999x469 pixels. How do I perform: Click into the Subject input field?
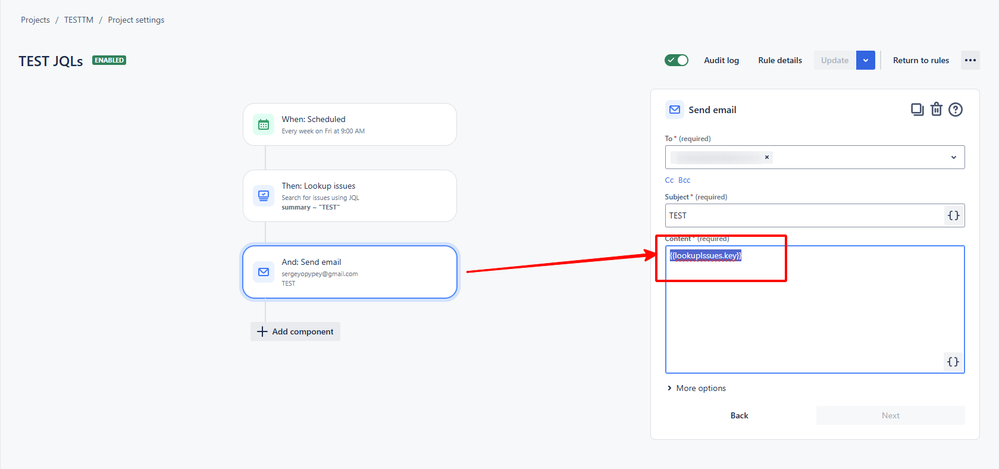coord(804,215)
